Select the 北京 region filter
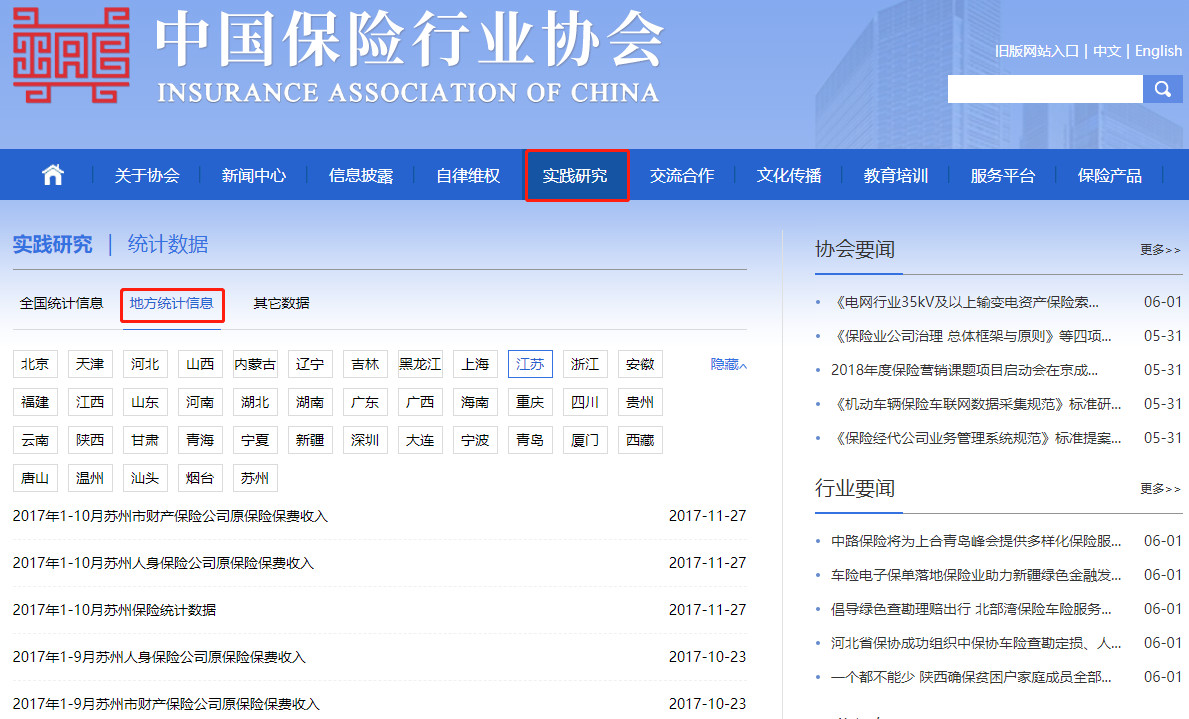 [x=35, y=364]
